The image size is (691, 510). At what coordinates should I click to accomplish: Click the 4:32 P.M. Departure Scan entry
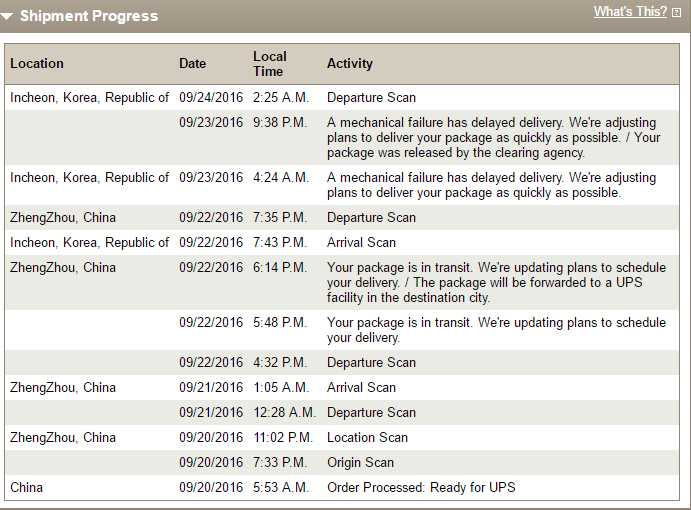click(x=372, y=362)
